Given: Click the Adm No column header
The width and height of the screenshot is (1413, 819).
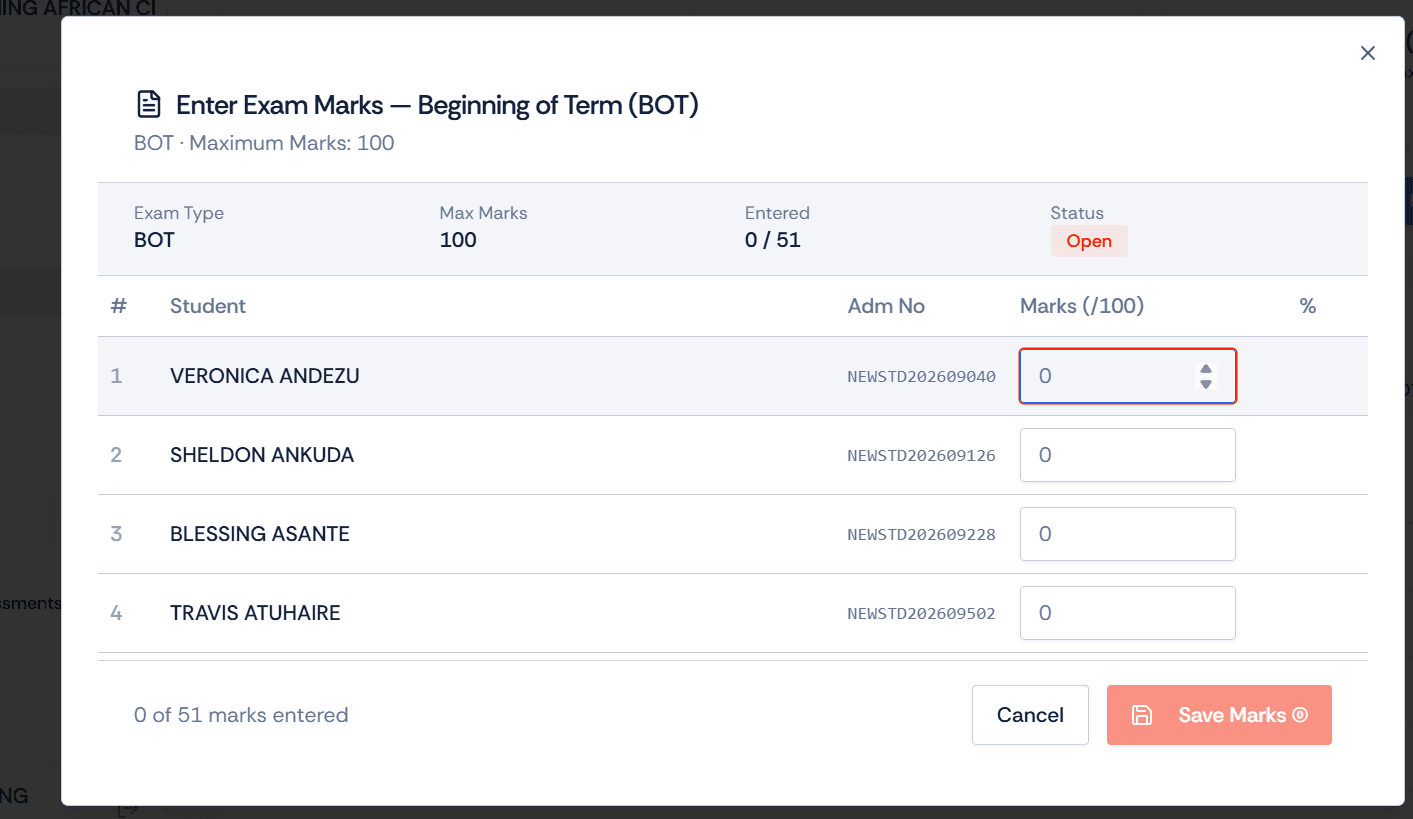Looking at the screenshot, I should point(886,306).
